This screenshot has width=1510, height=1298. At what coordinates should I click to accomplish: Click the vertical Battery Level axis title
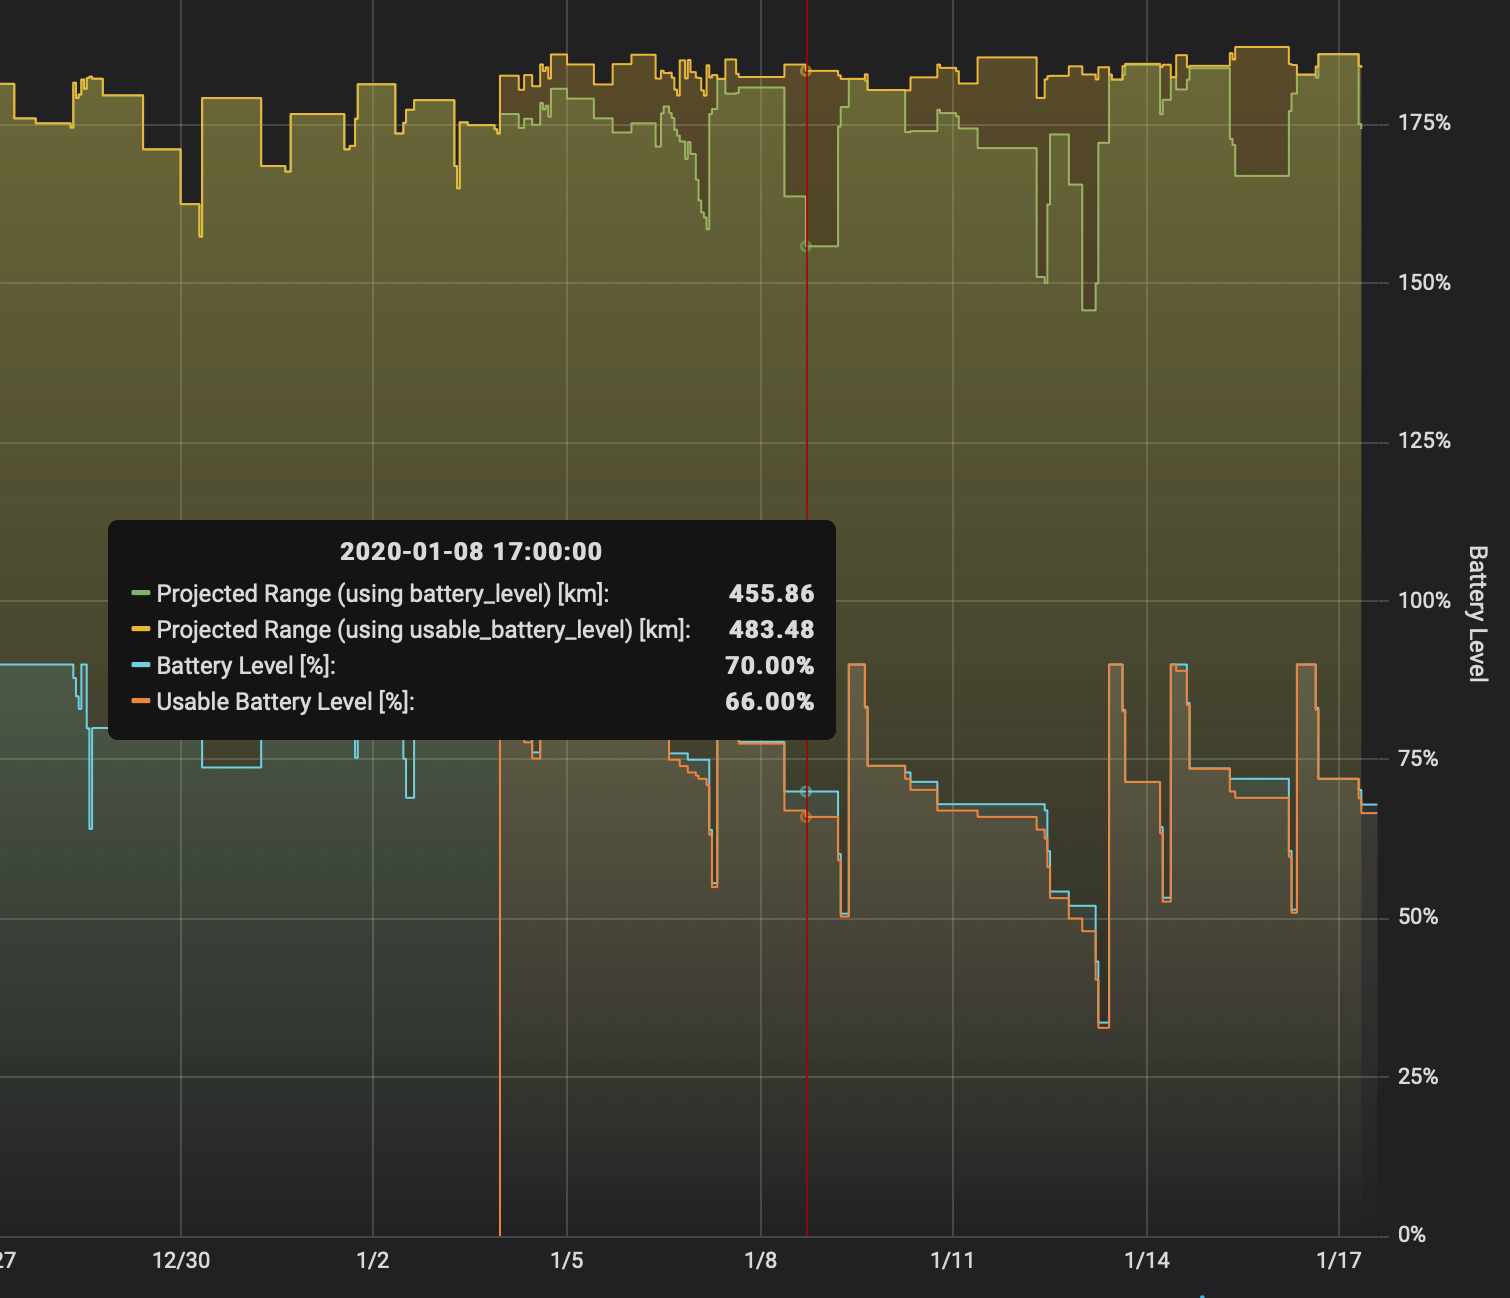[1478, 614]
